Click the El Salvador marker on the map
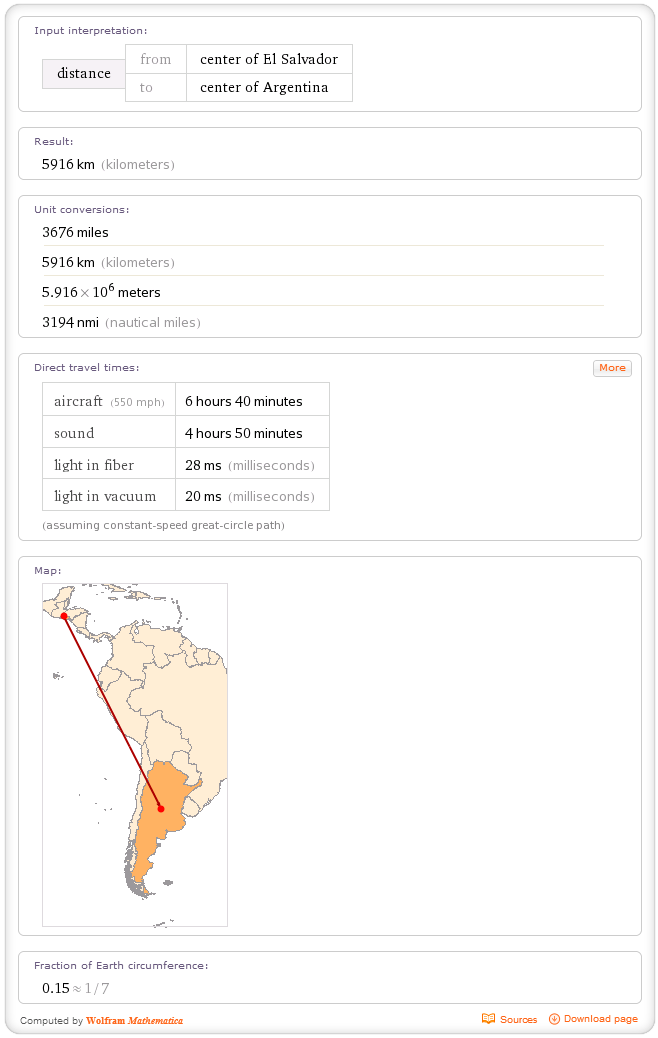 (62, 618)
